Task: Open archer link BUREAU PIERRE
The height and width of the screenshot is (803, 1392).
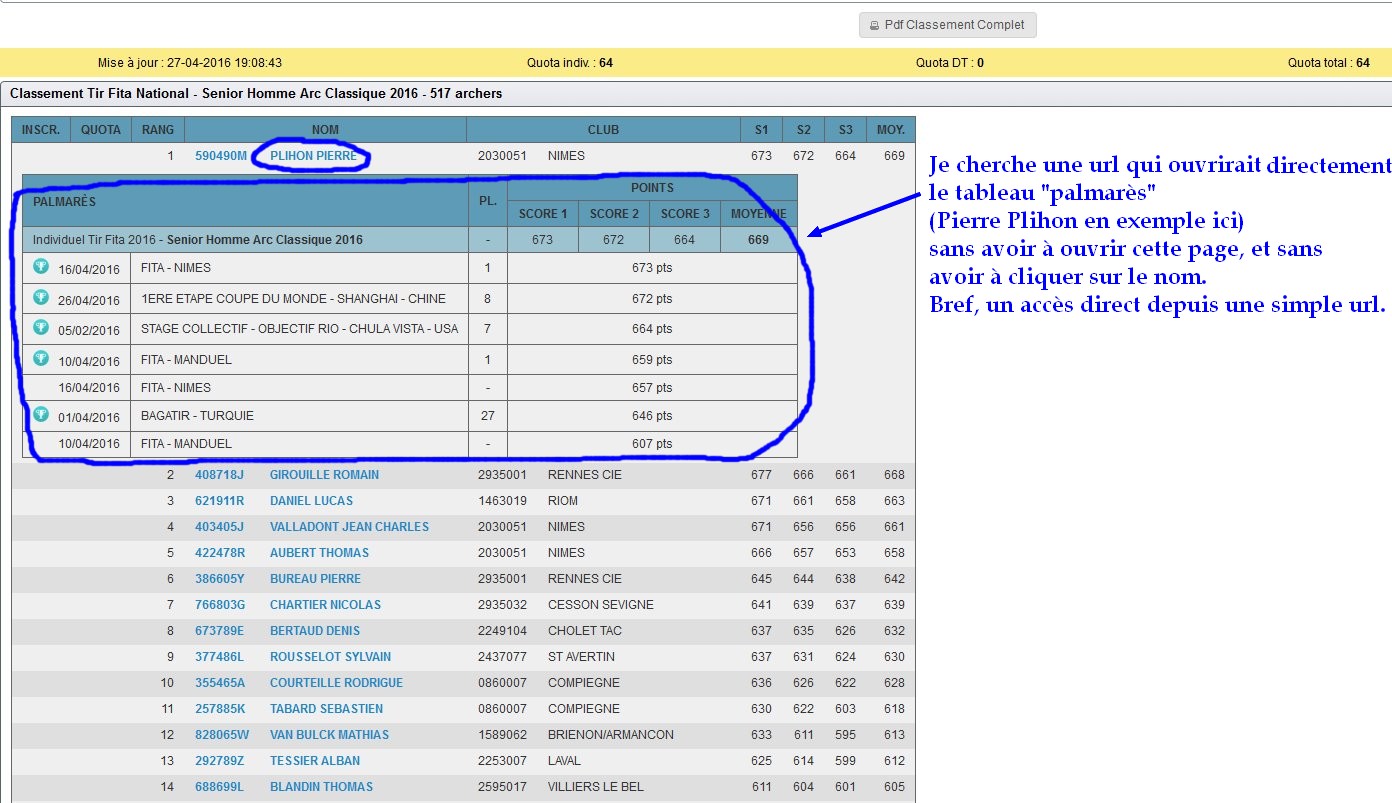Action: point(315,579)
